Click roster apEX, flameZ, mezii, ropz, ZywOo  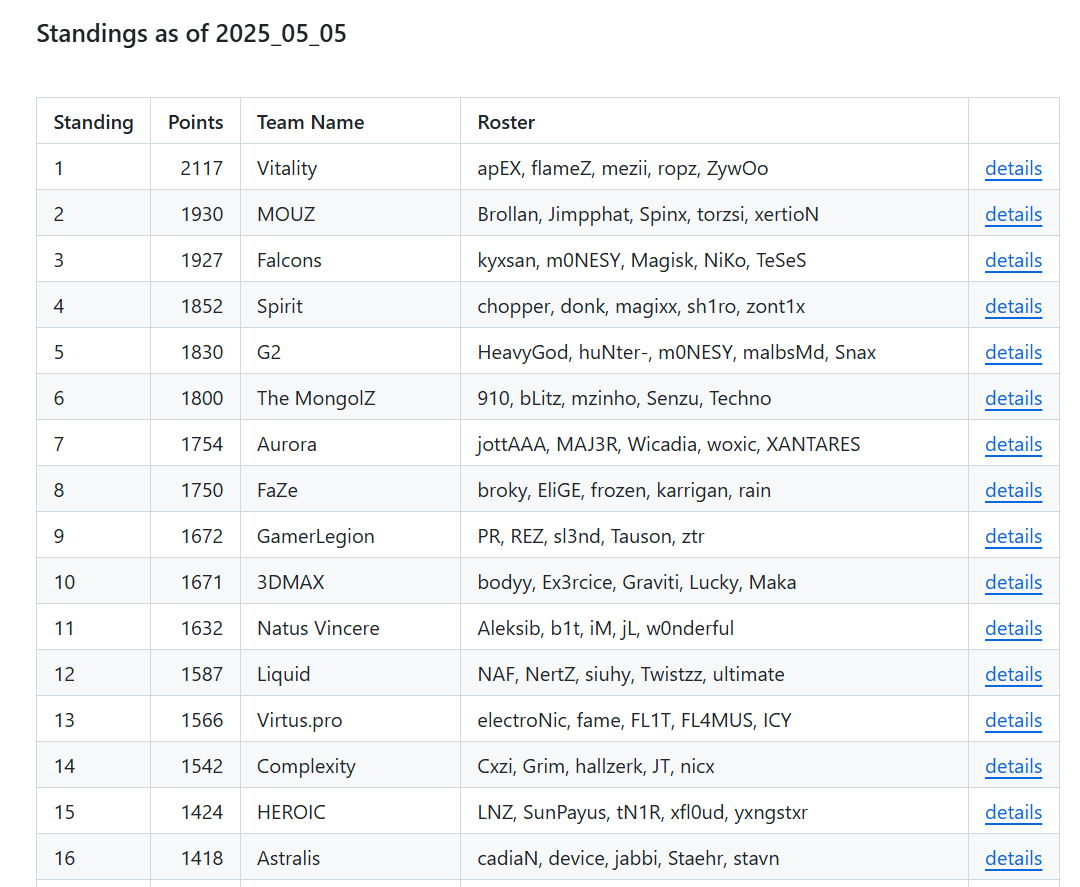(623, 168)
